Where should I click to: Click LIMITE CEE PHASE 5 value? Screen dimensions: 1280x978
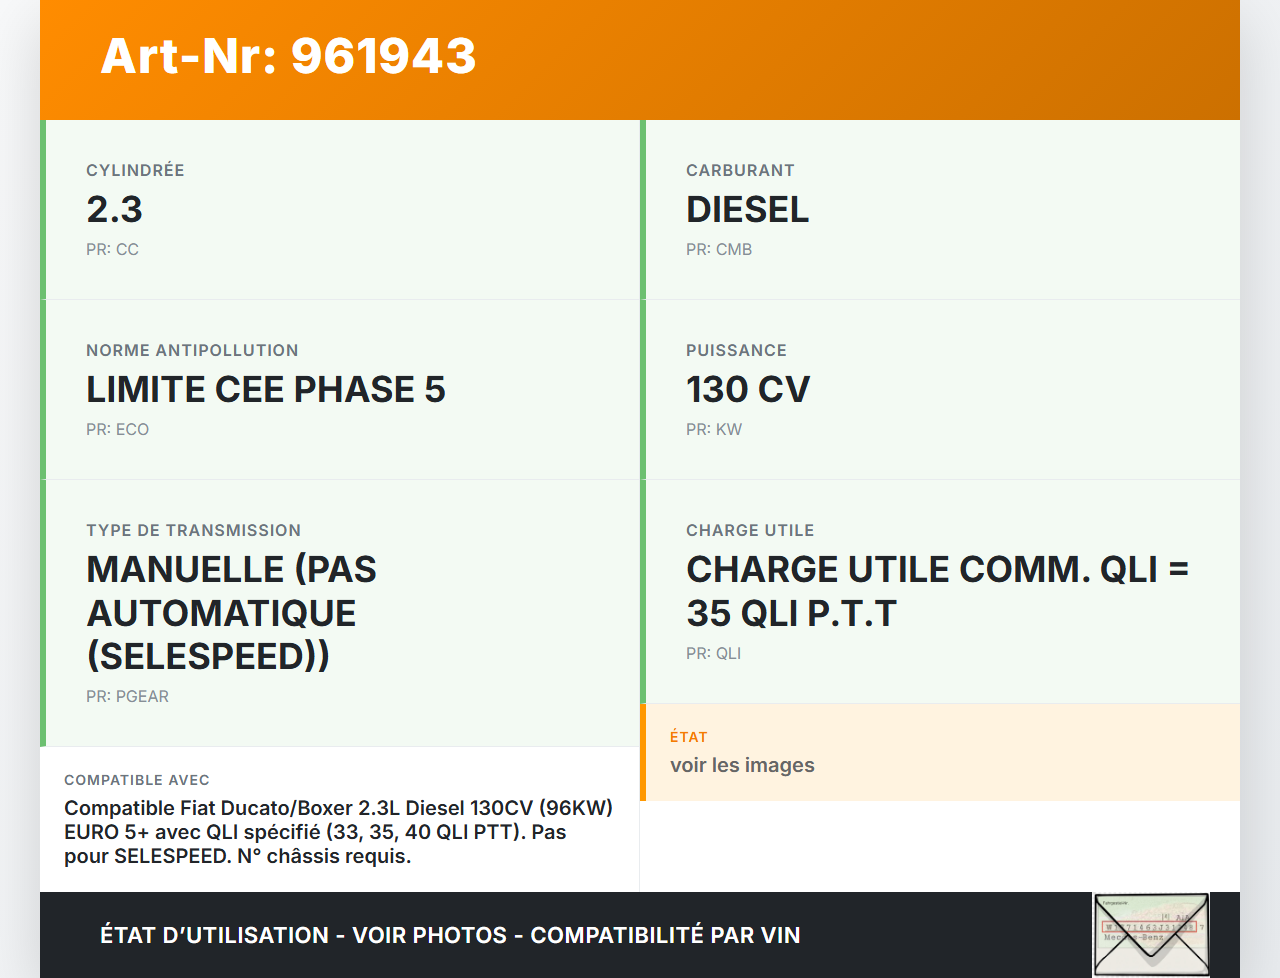click(266, 390)
